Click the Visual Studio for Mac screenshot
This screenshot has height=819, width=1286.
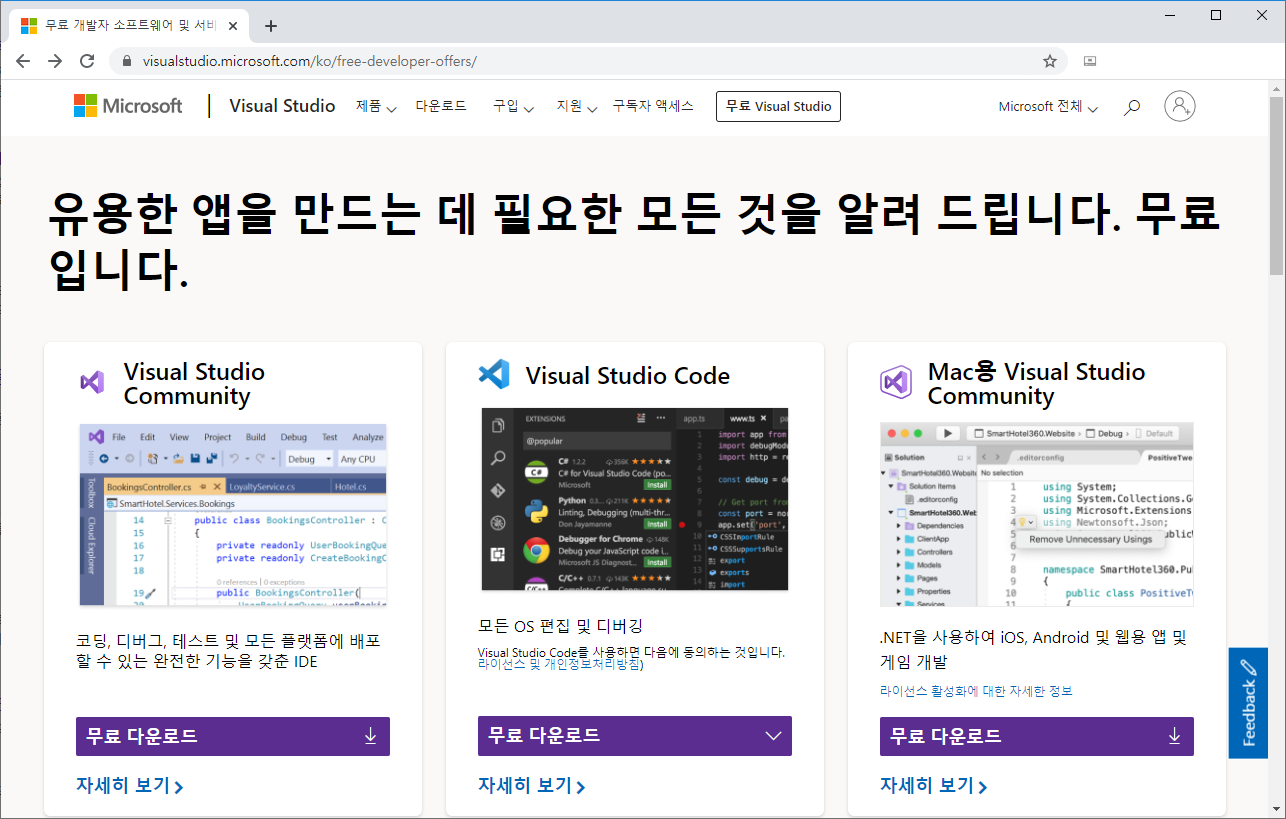click(x=1037, y=514)
